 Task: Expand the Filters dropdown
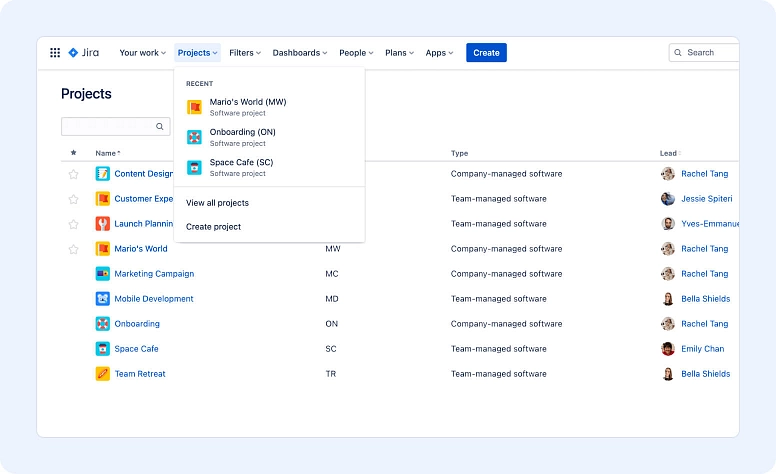(245, 53)
